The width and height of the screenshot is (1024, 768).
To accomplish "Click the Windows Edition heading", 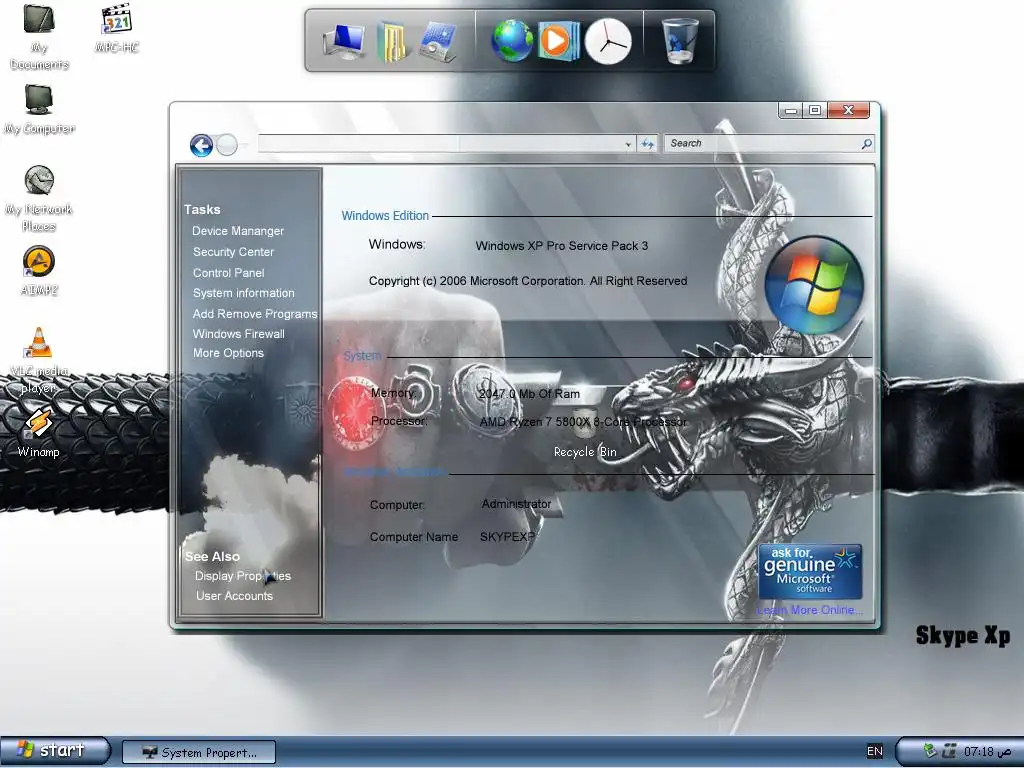I will tap(385, 216).
